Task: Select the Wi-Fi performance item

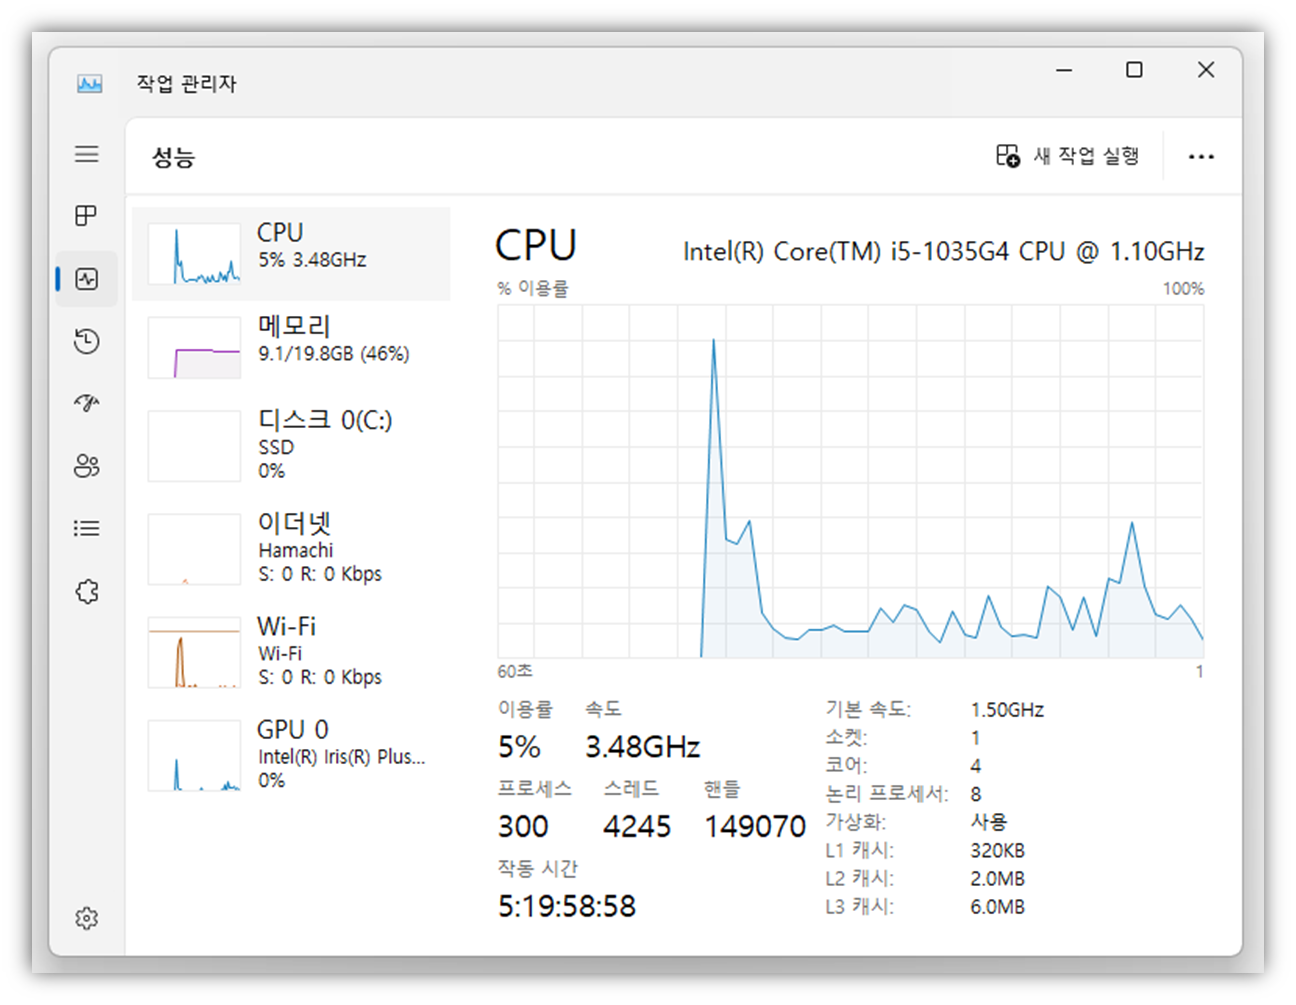Action: point(291,651)
